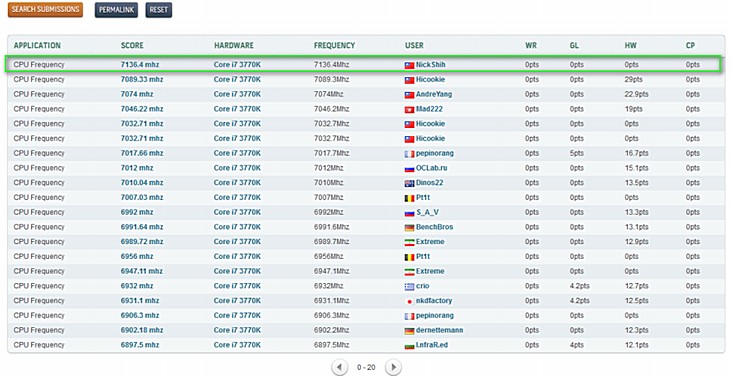This screenshot has width=731, height=378.
Task: Open BenchBros user profile link
Action: coord(434,227)
